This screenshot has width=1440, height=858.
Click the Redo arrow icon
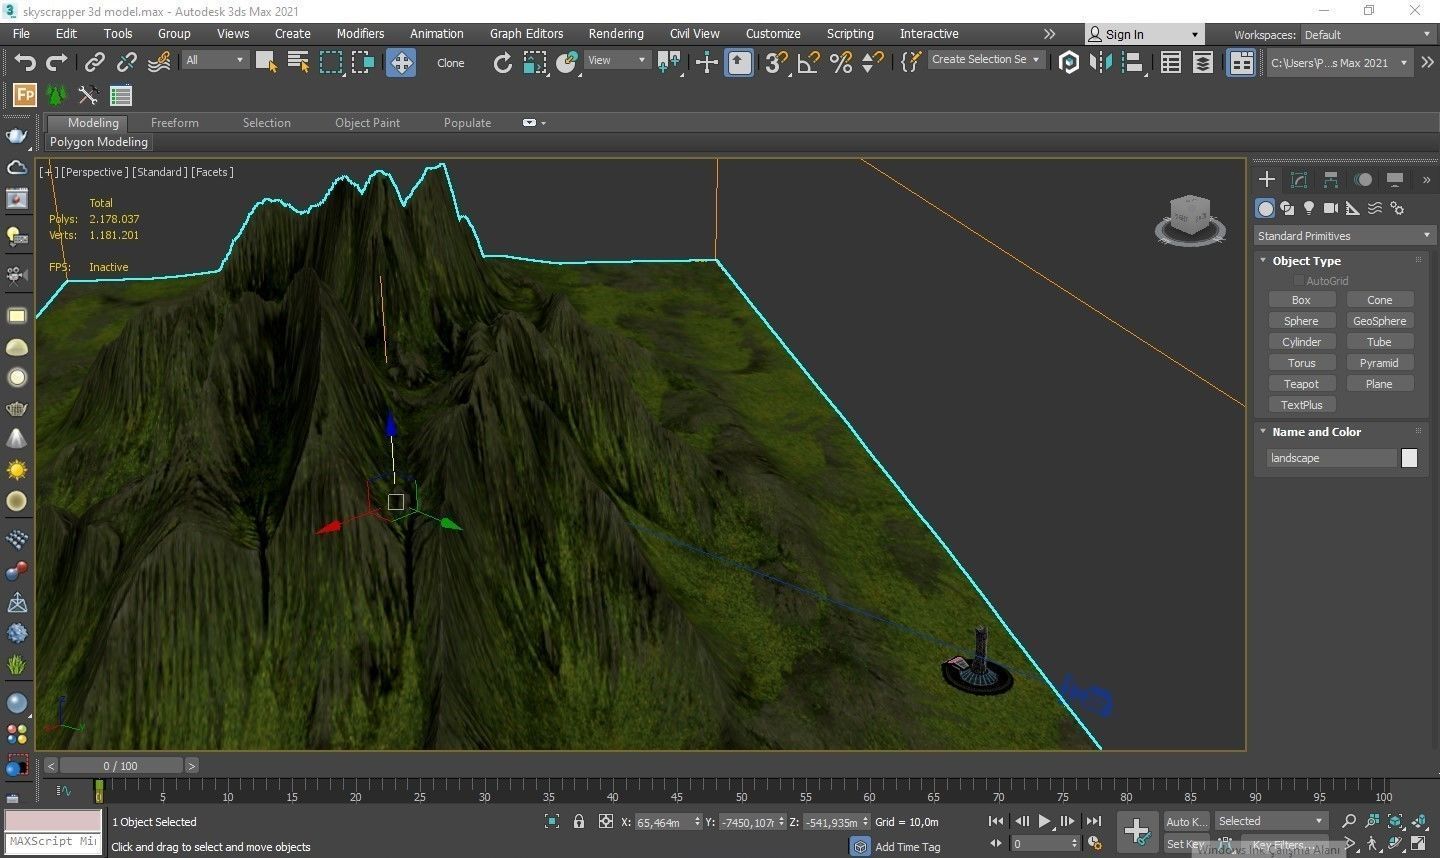pyautogui.click(x=57, y=62)
